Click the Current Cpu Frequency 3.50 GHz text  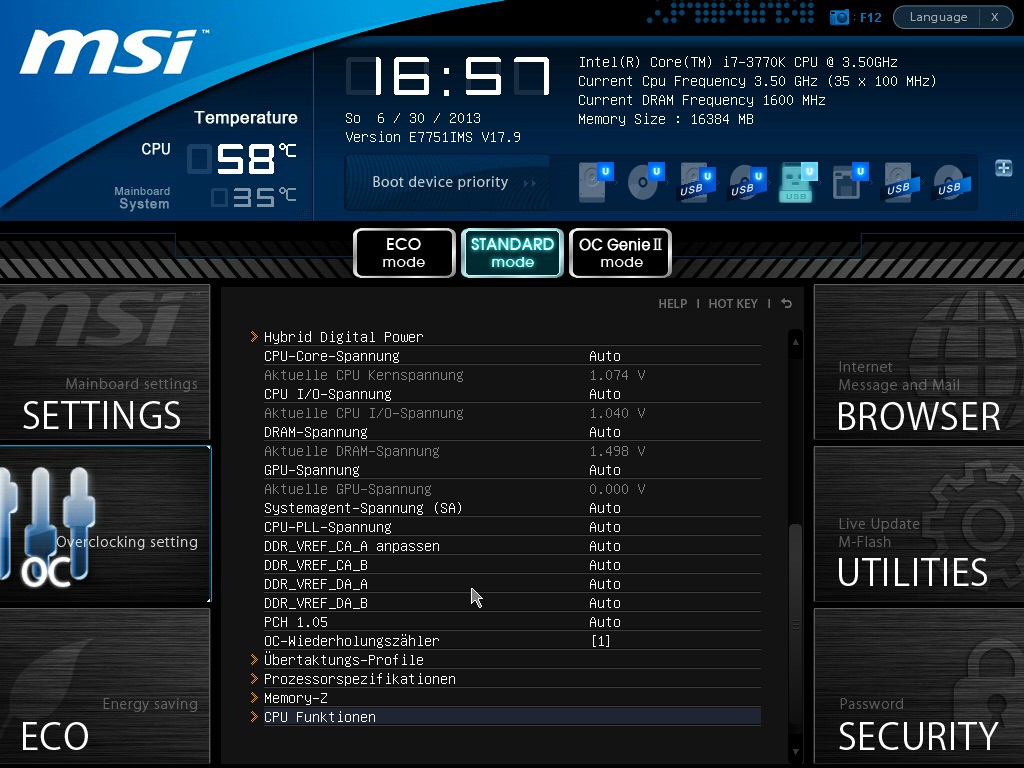tap(758, 82)
